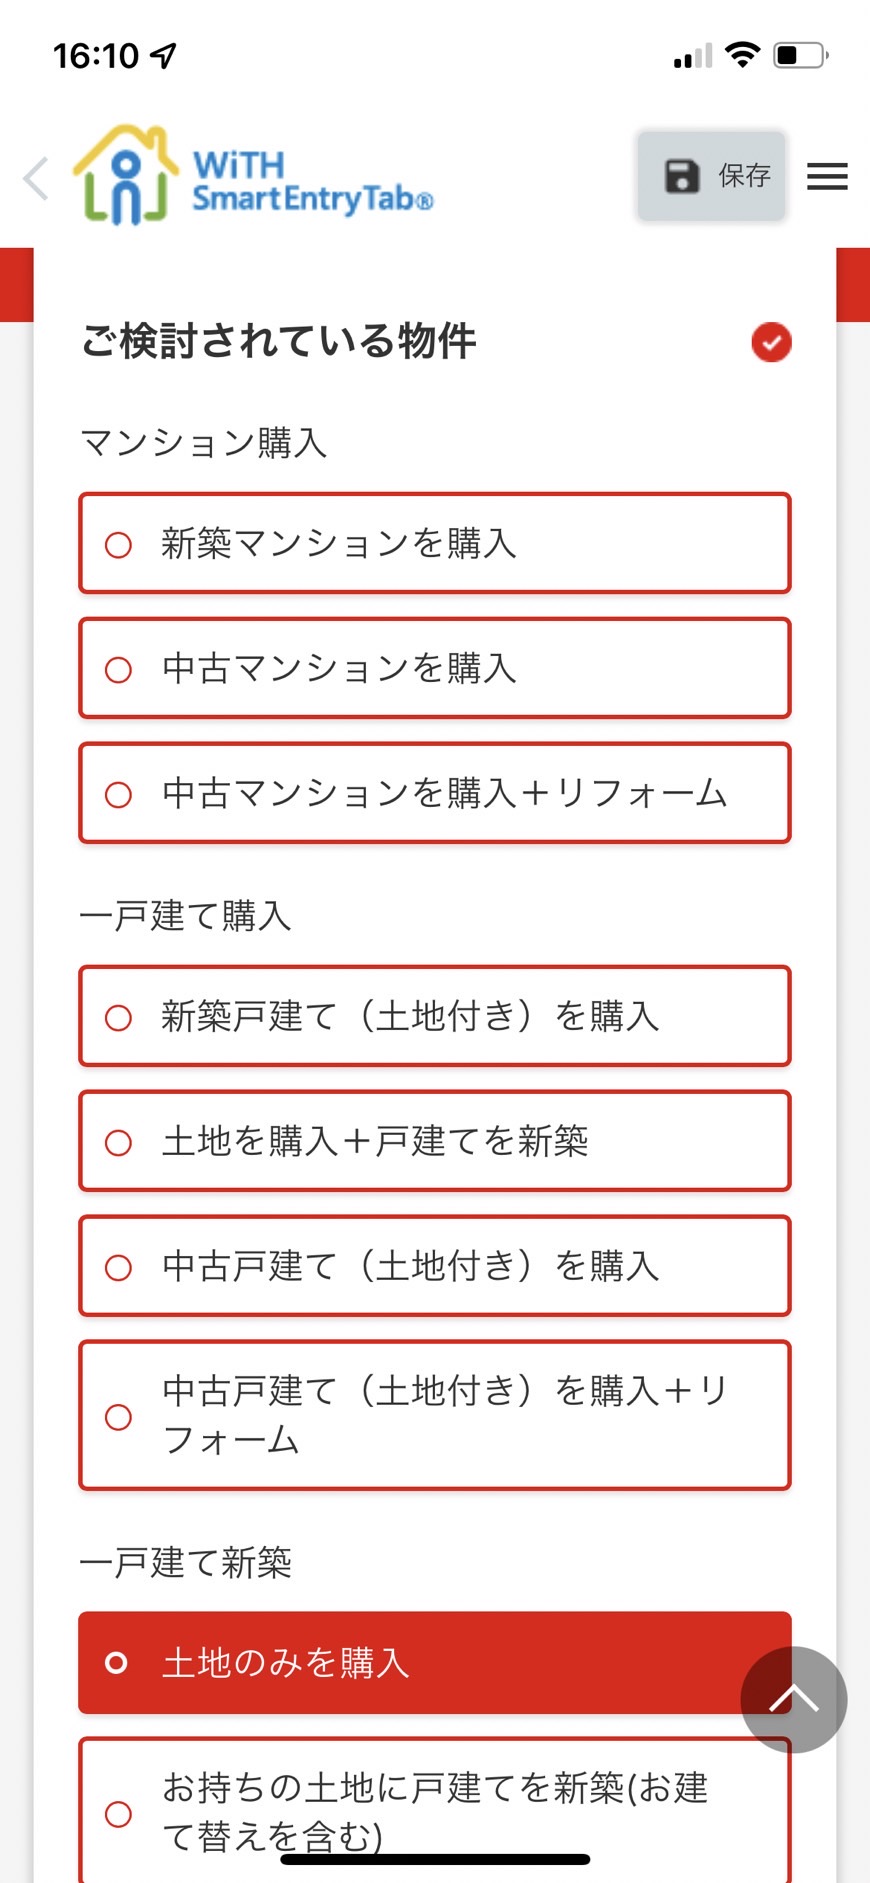Tap the scroll-to-top arrow button
The image size is (870, 1883).
coord(794,1699)
